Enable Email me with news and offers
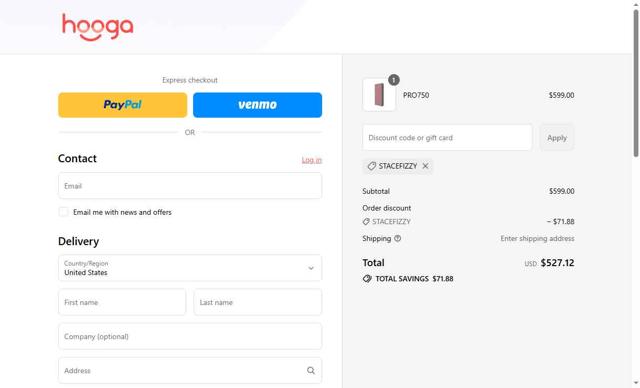 point(63,212)
